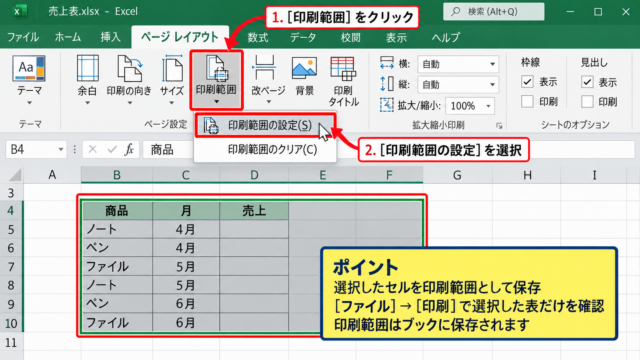Screen dimensions: 640x360
Task: Click the サイズ paper size icon
Action: 172,68
